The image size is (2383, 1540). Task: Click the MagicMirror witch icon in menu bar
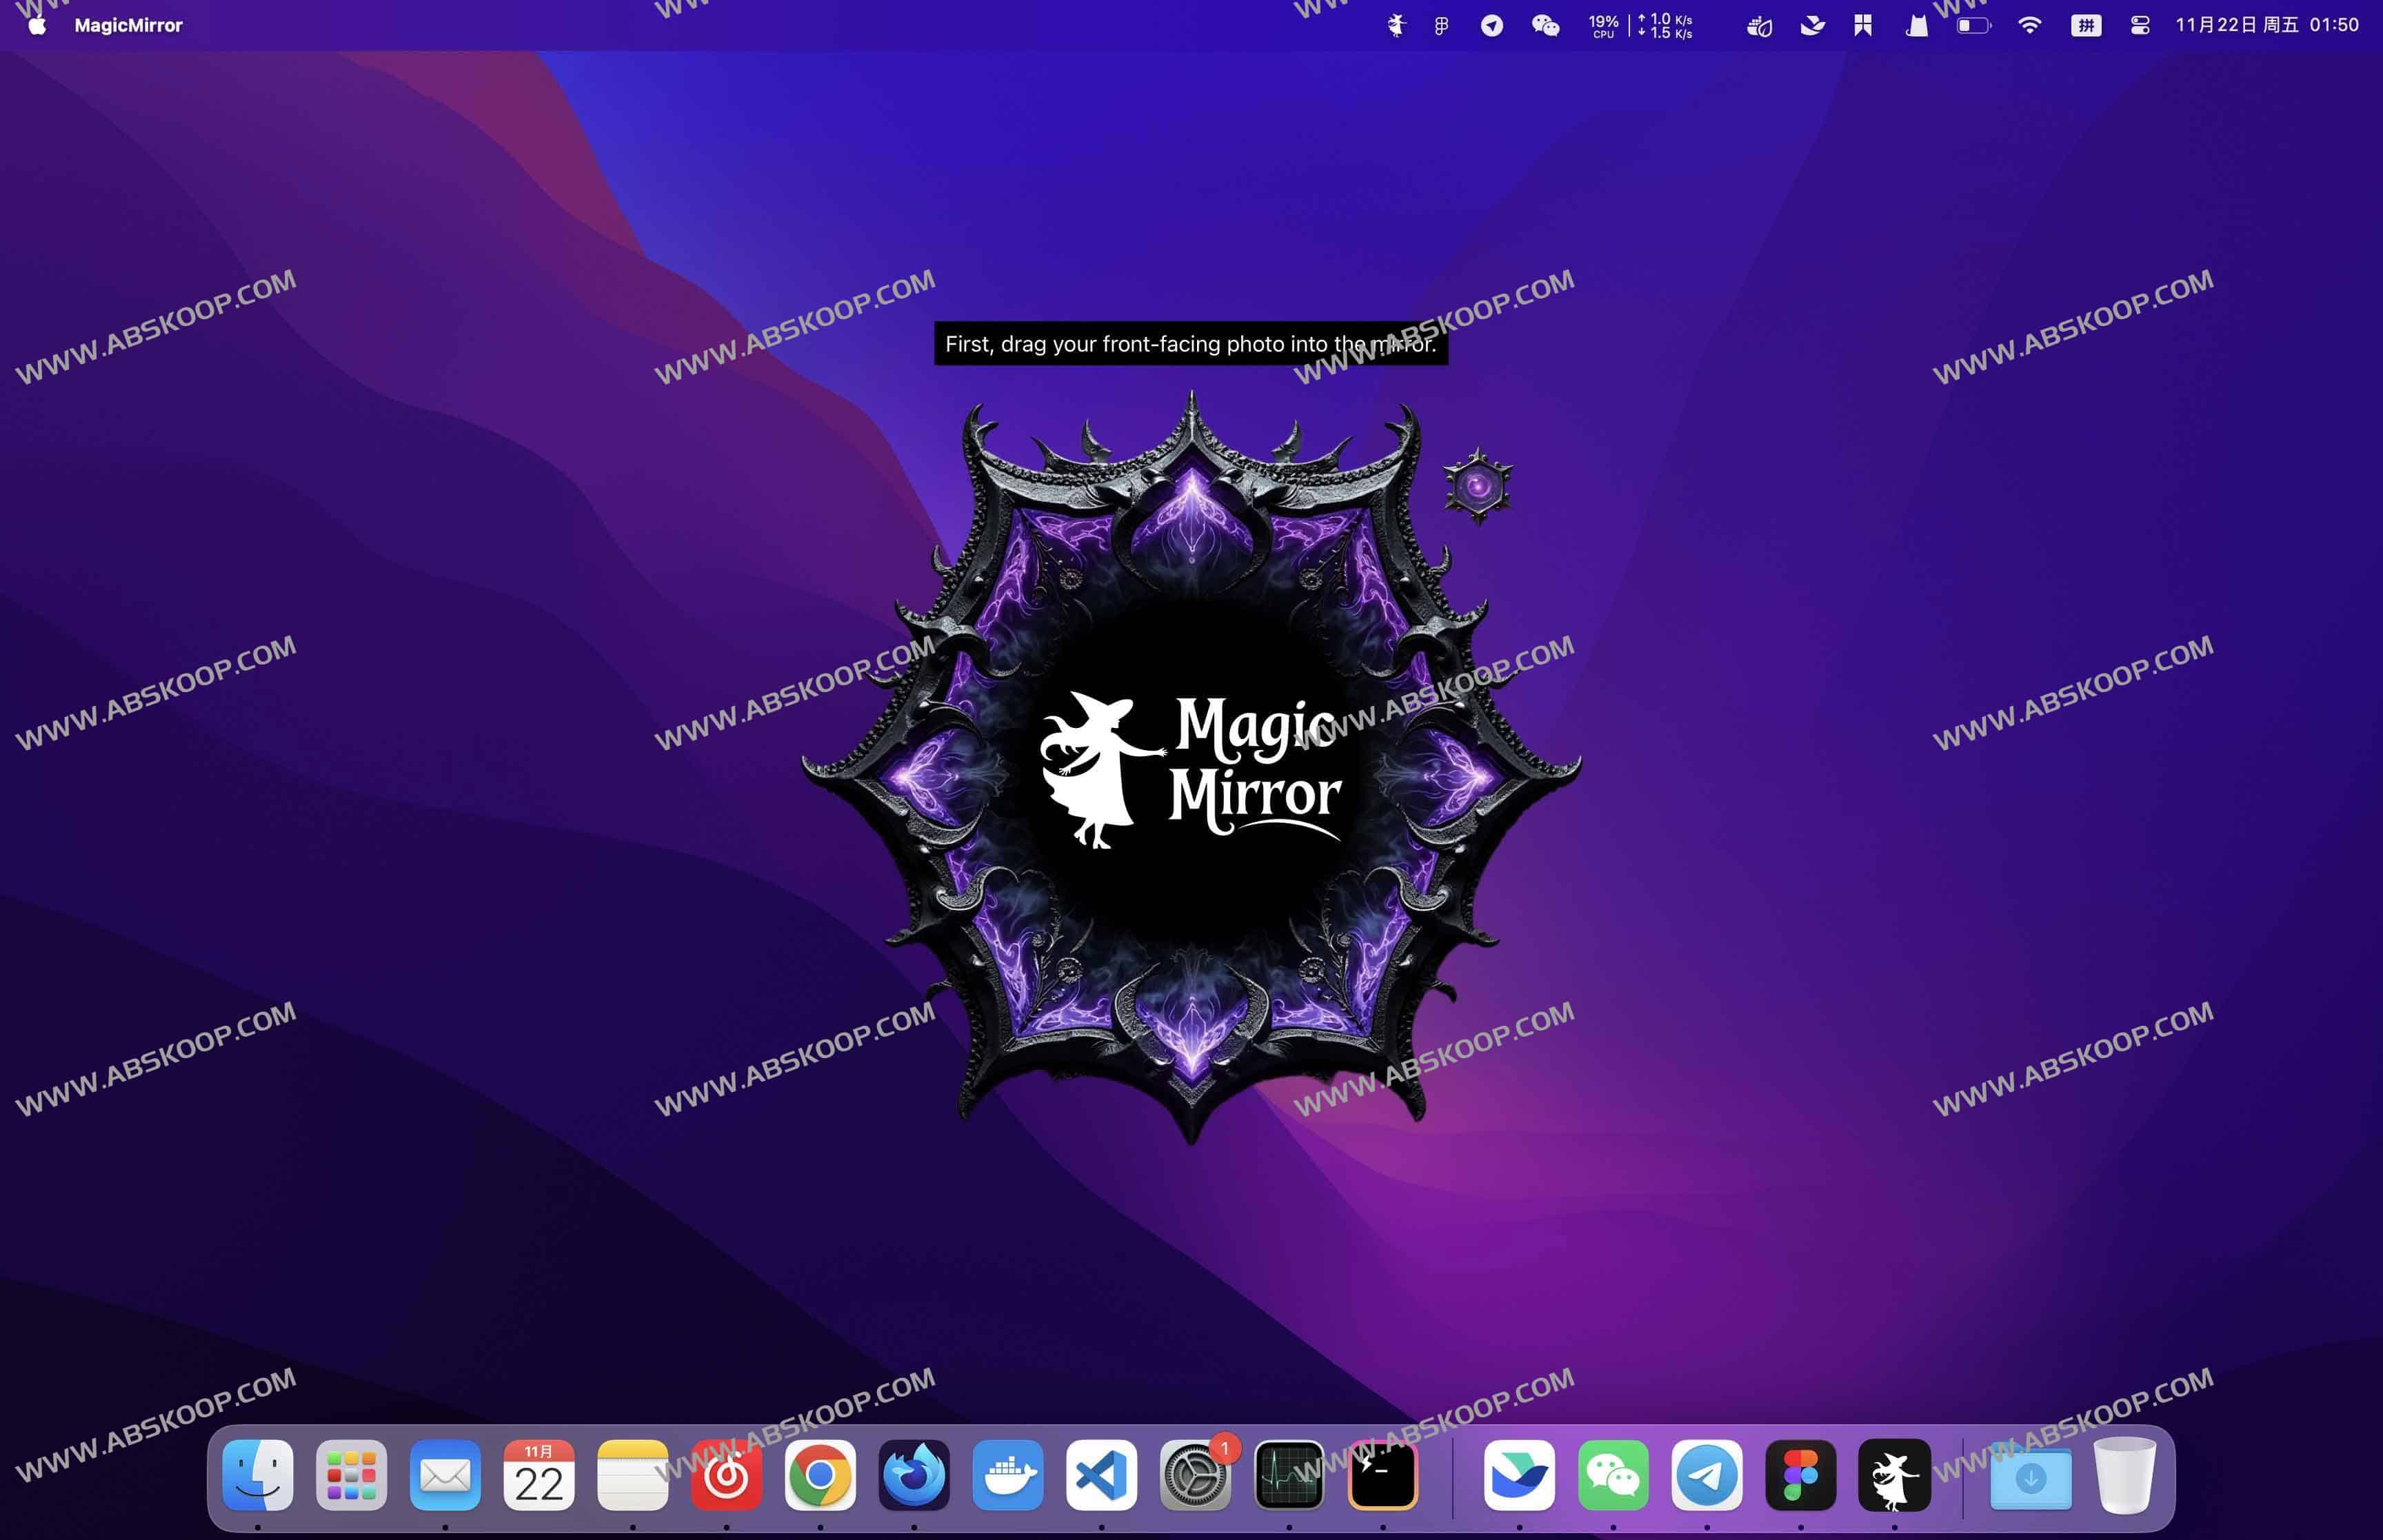click(1396, 25)
